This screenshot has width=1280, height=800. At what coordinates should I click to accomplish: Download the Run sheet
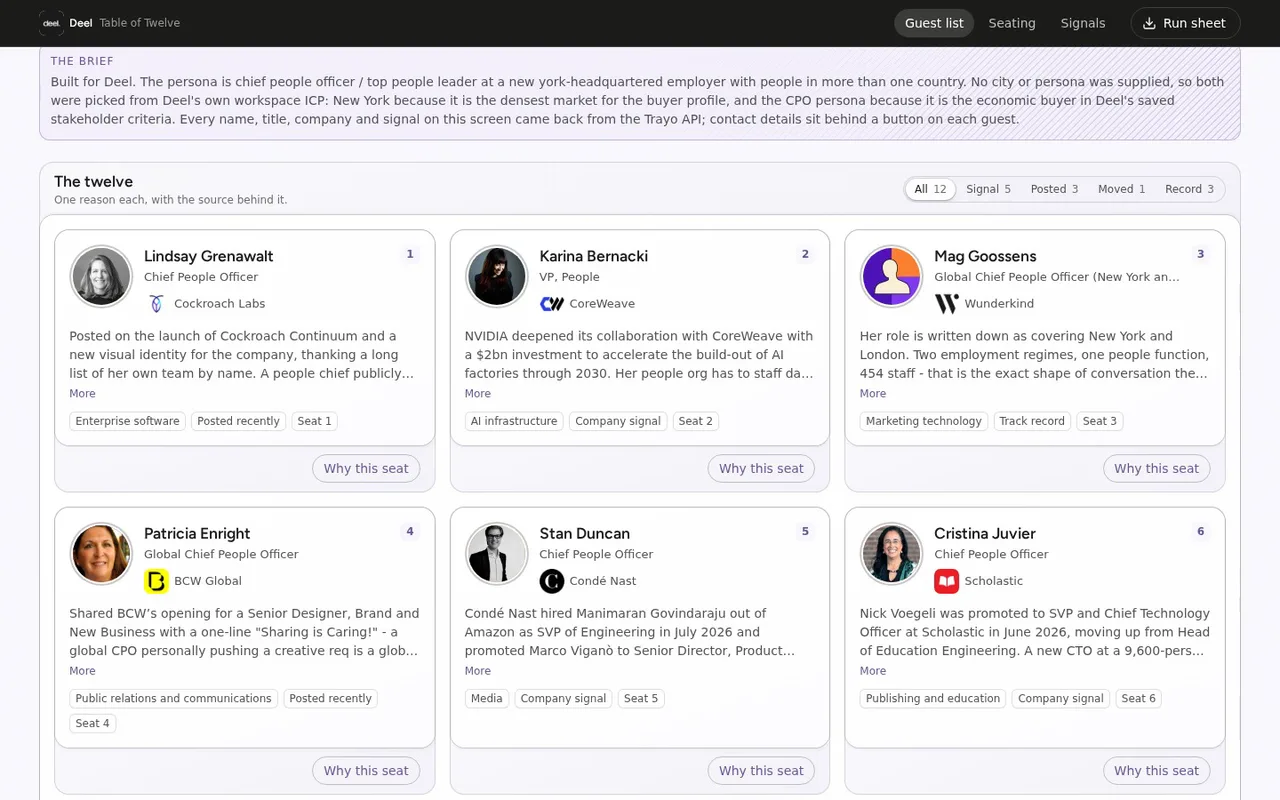[x=1185, y=23]
